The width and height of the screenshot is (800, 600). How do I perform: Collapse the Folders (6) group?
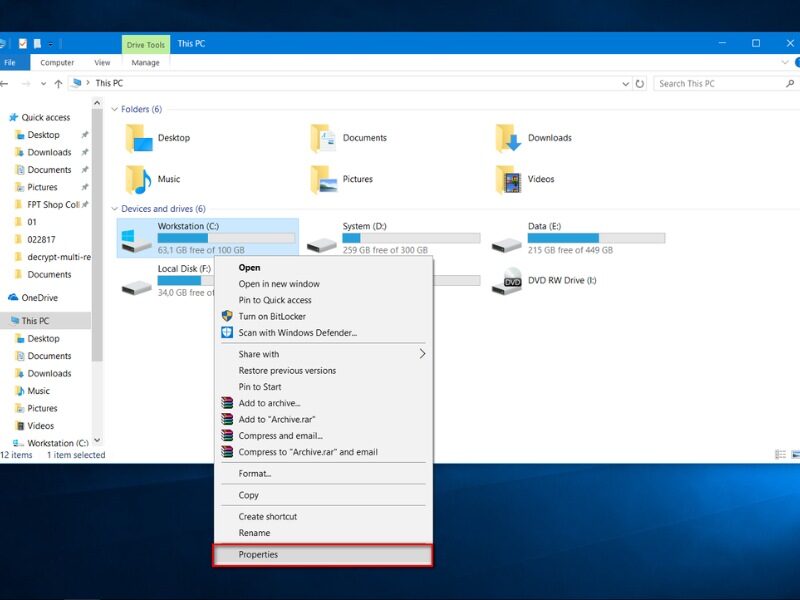pos(115,109)
